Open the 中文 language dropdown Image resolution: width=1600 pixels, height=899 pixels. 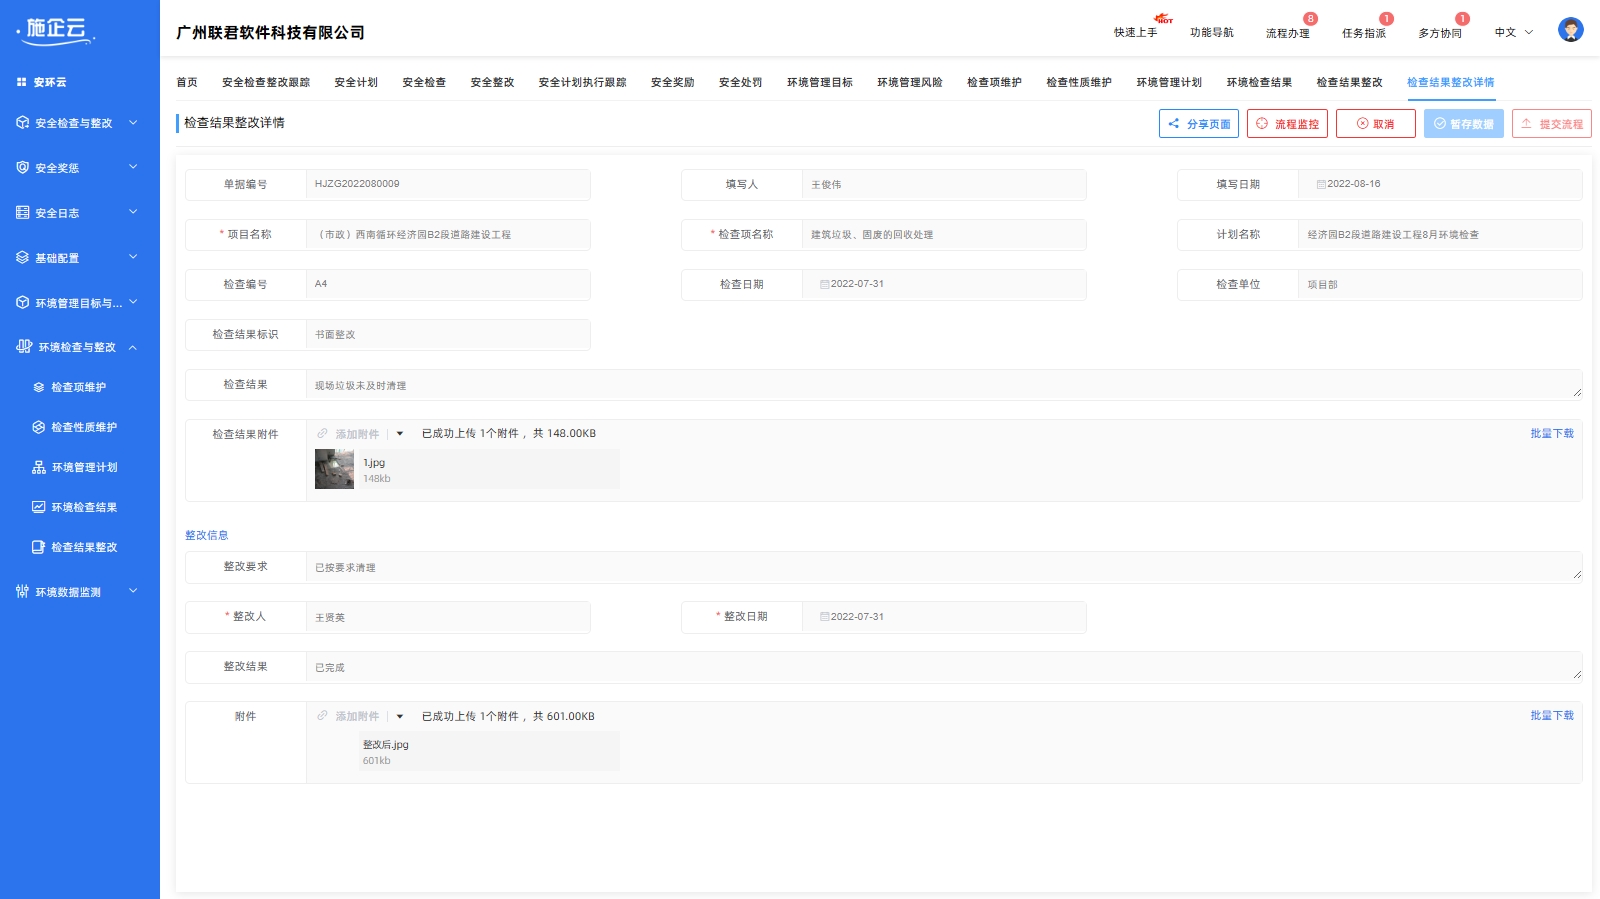[x=1514, y=33]
